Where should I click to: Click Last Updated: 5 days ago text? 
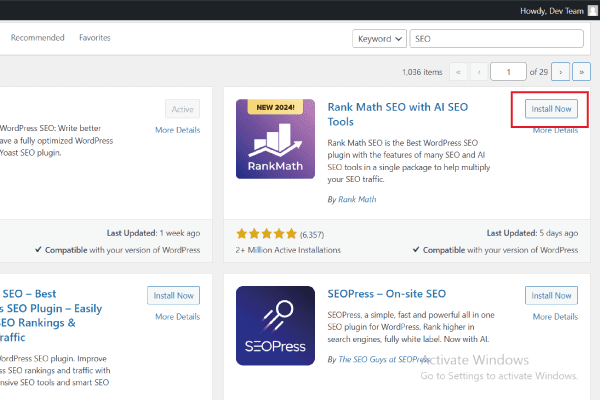point(532,233)
